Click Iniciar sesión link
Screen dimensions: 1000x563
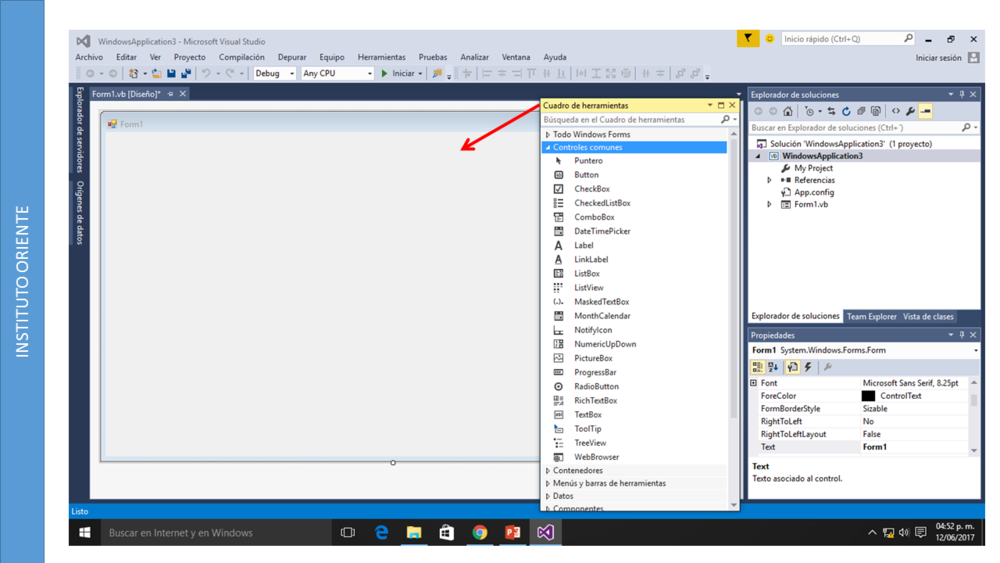click(x=938, y=58)
